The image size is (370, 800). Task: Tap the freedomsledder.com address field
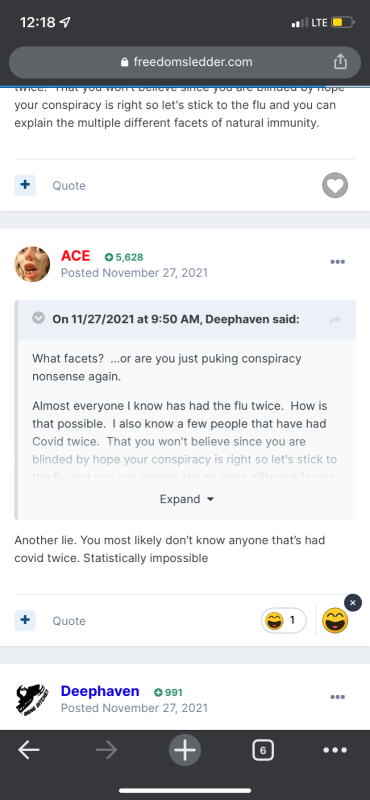coord(185,62)
